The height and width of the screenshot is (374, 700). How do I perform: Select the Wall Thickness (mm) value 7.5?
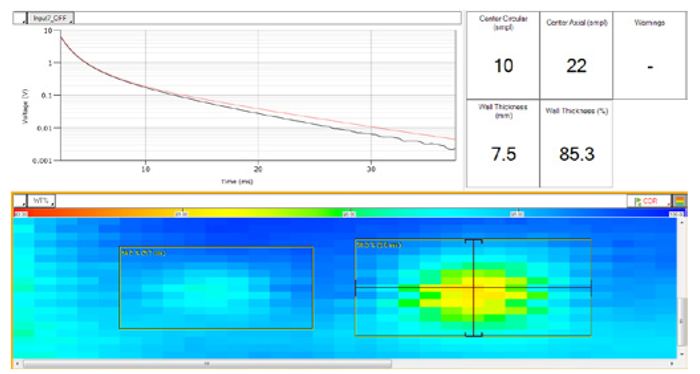(x=504, y=154)
